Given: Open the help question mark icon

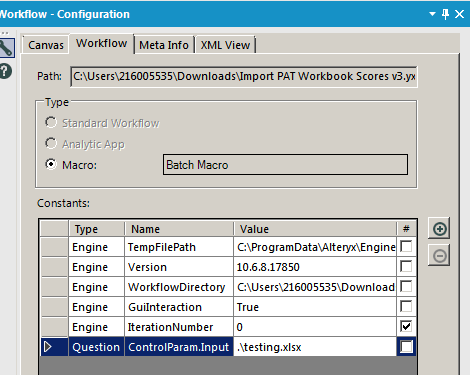Looking at the screenshot, I should click(x=5, y=71).
